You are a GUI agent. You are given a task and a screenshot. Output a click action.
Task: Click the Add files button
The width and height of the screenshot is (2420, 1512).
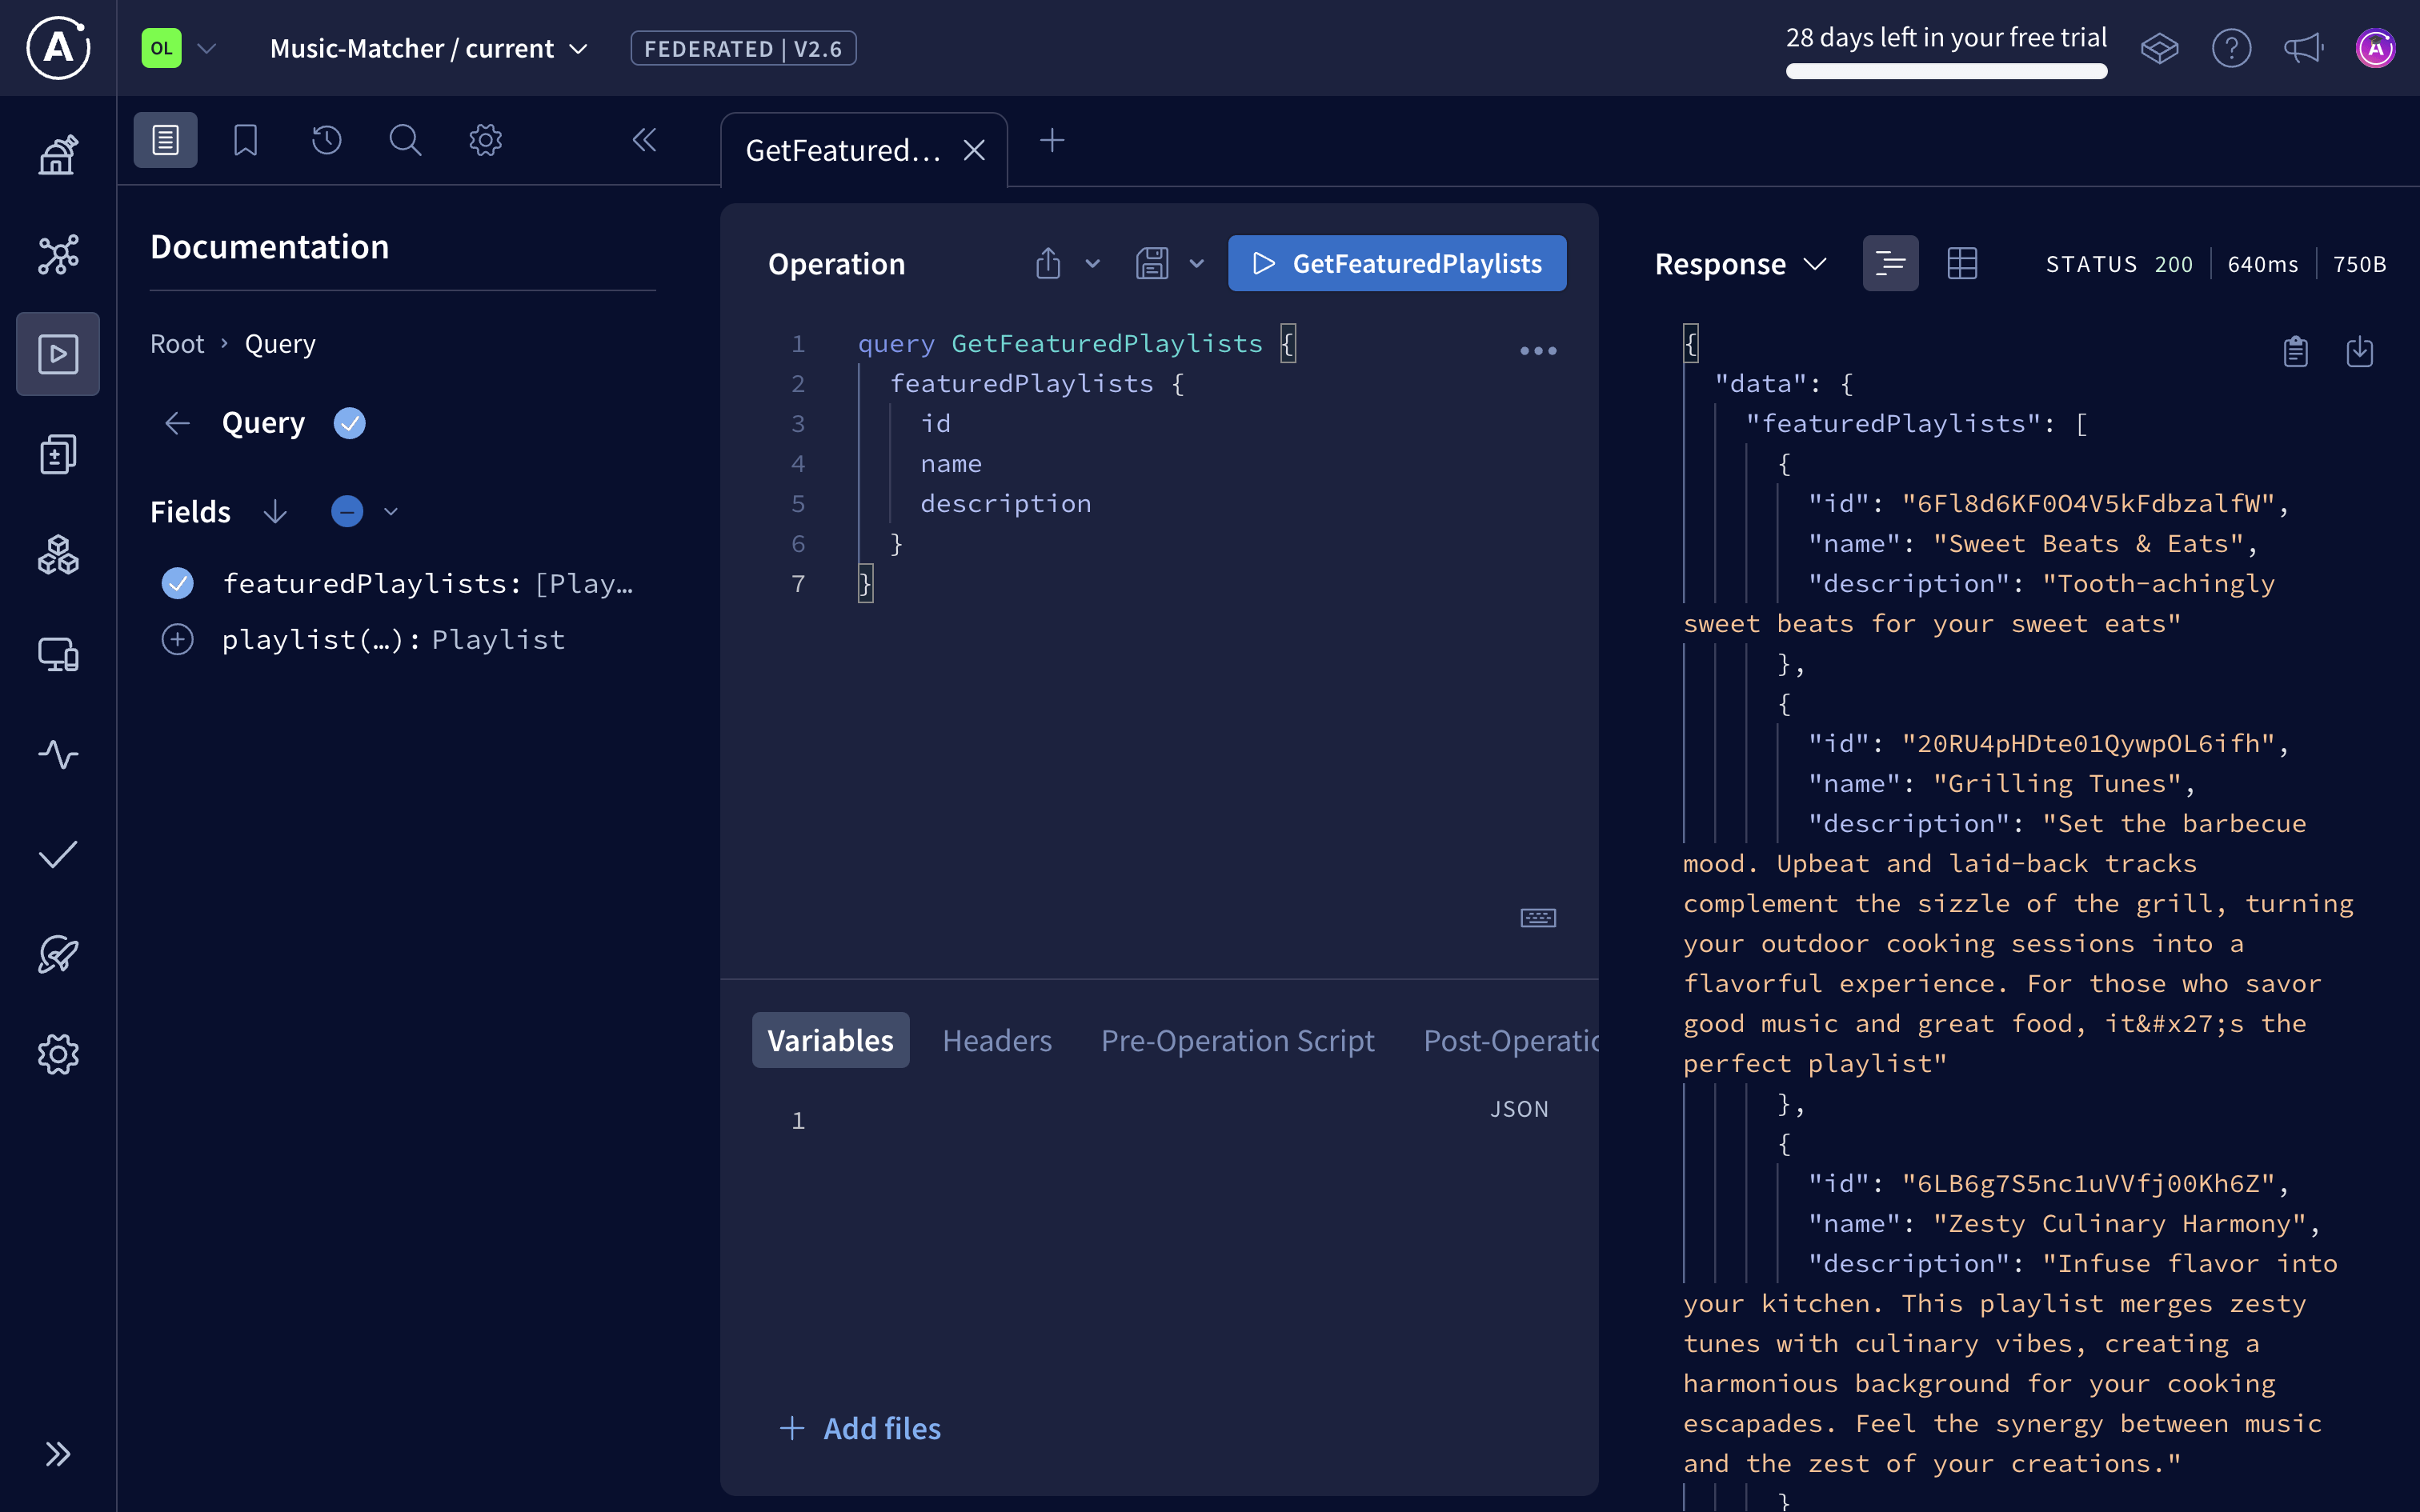(860, 1428)
